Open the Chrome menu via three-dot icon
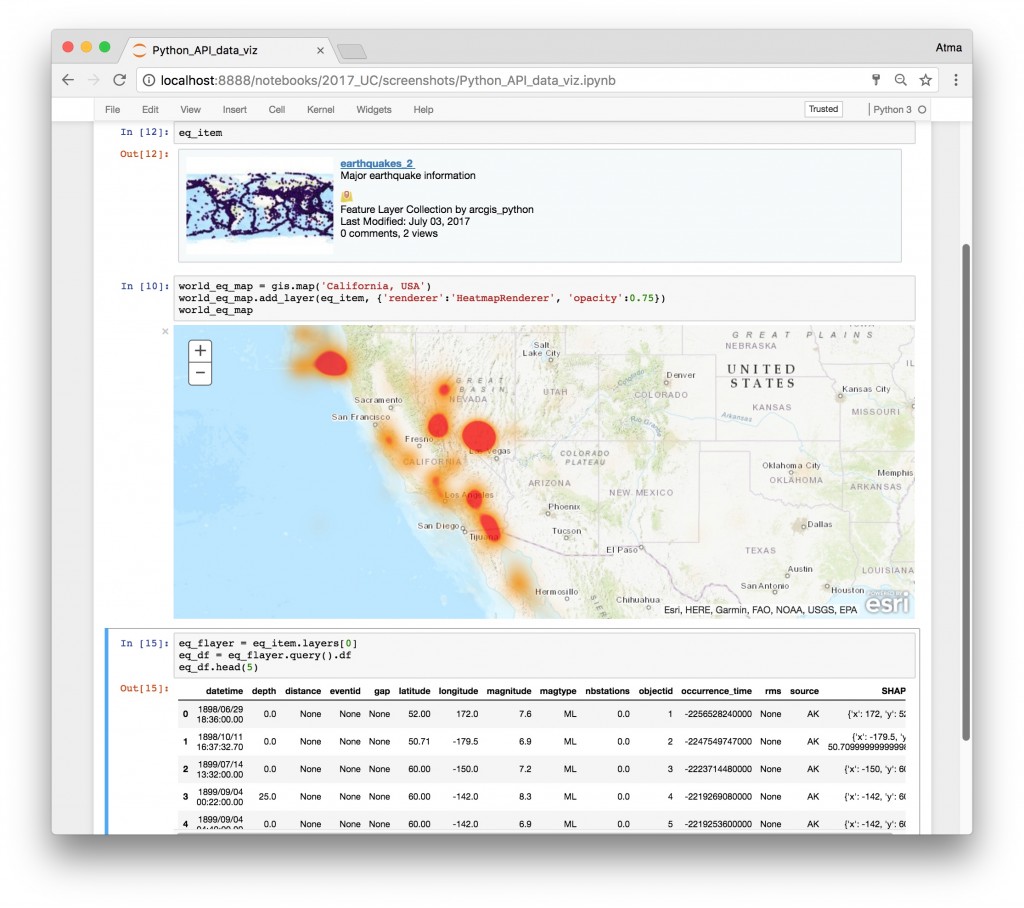1024x908 pixels. point(957,80)
